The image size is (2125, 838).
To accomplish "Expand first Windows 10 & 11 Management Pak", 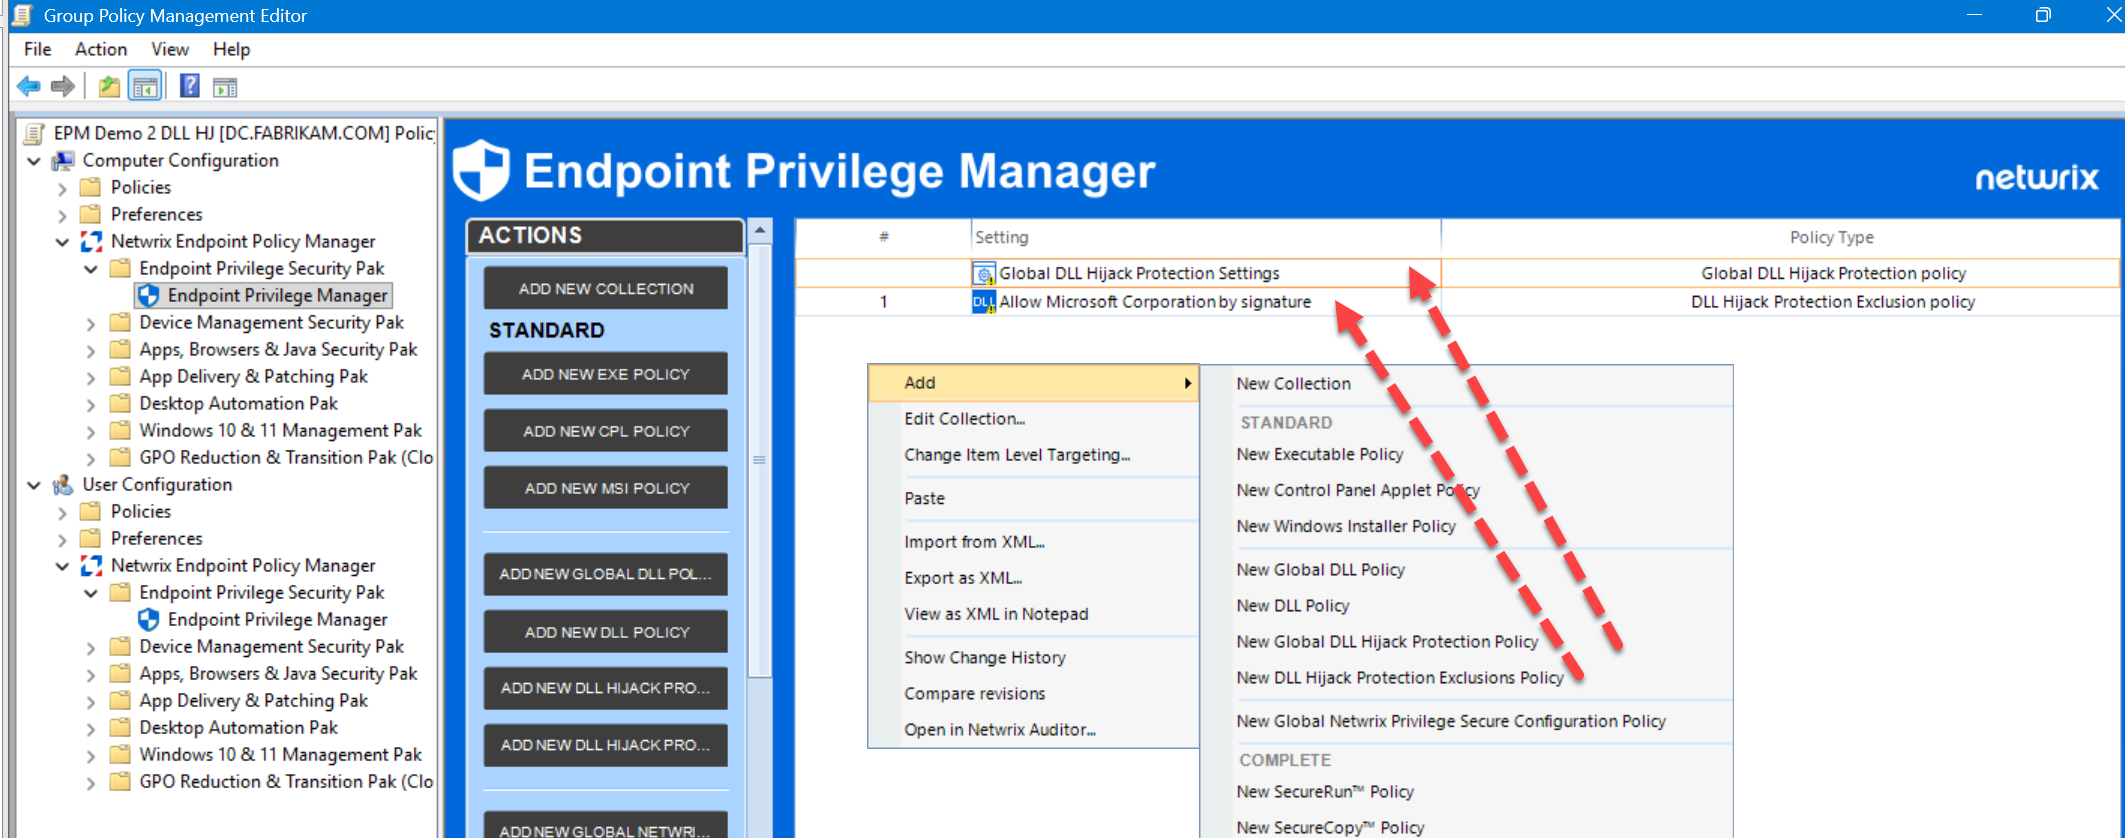I will tap(91, 431).
